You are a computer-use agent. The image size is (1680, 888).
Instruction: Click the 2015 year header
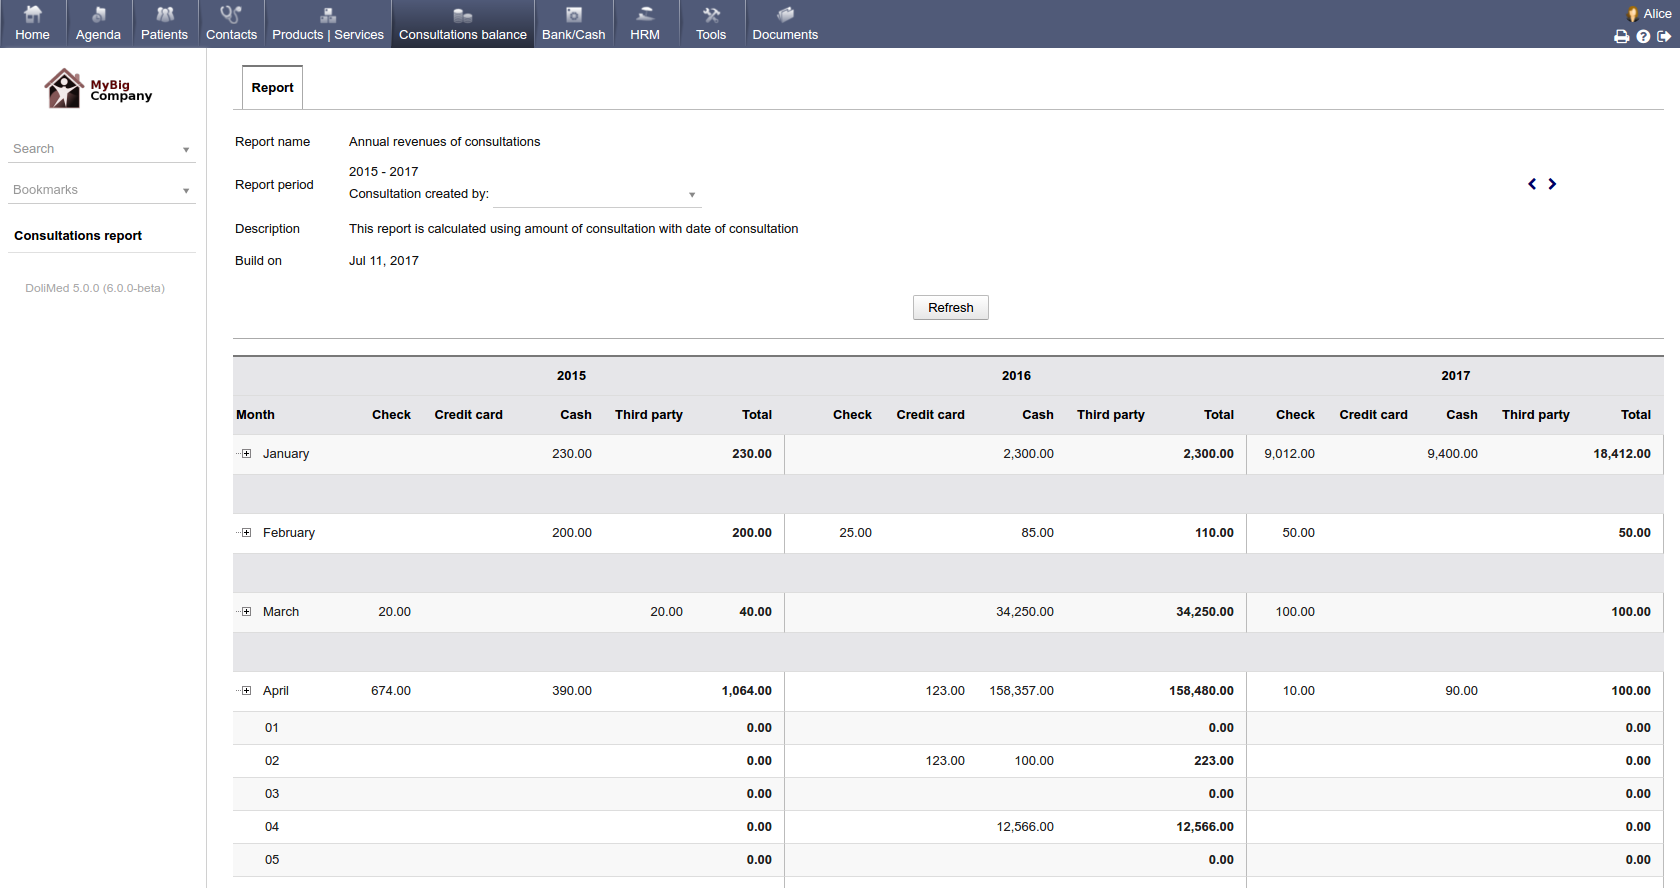click(571, 376)
